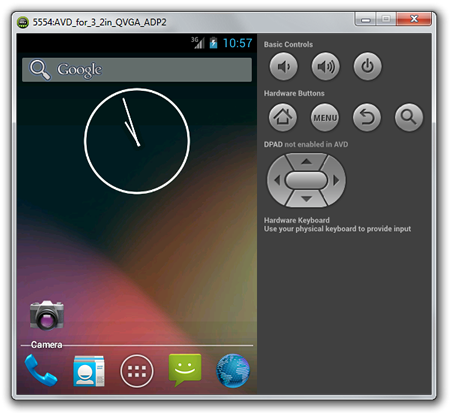Click the DPAD left arrow

276,180
